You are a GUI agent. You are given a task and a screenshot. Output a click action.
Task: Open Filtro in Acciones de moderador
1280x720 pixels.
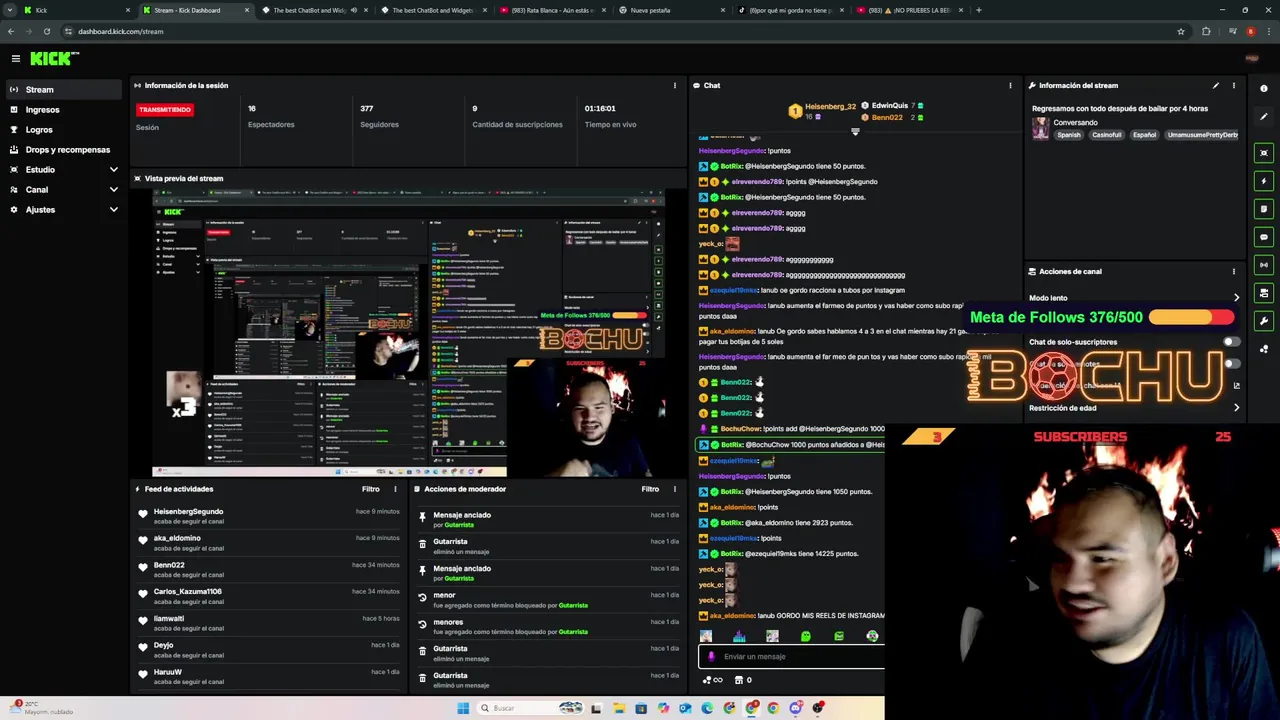click(x=650, y=490)
